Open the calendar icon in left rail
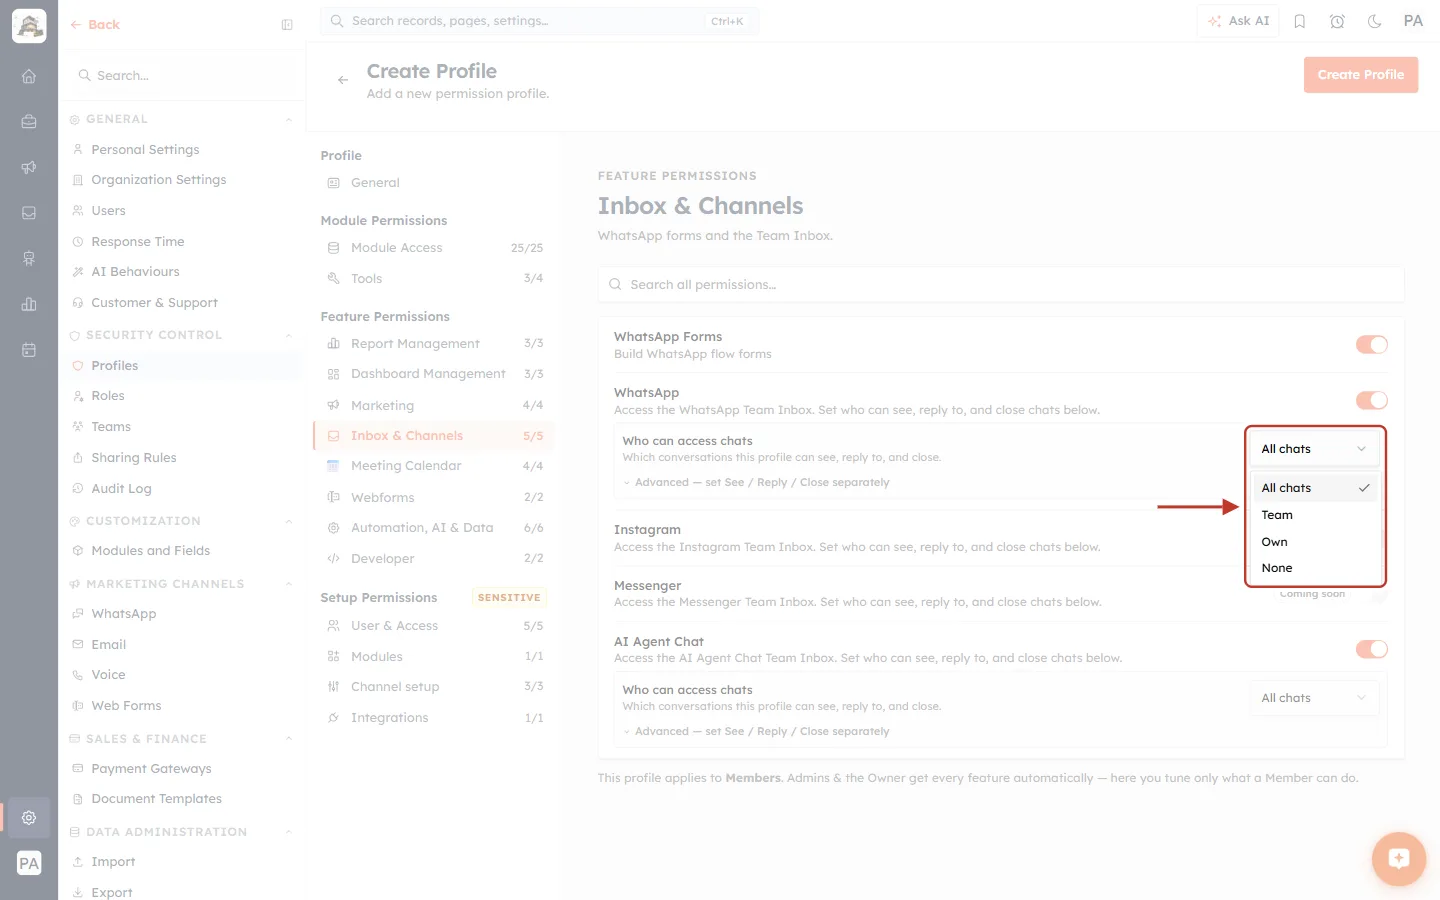The height and width of the screenshot is (900, 1440). (29, 350)
